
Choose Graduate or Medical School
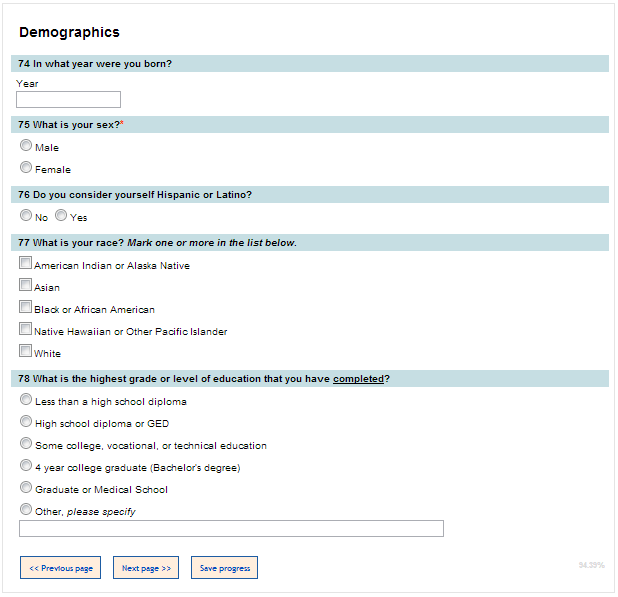[26, 488]
